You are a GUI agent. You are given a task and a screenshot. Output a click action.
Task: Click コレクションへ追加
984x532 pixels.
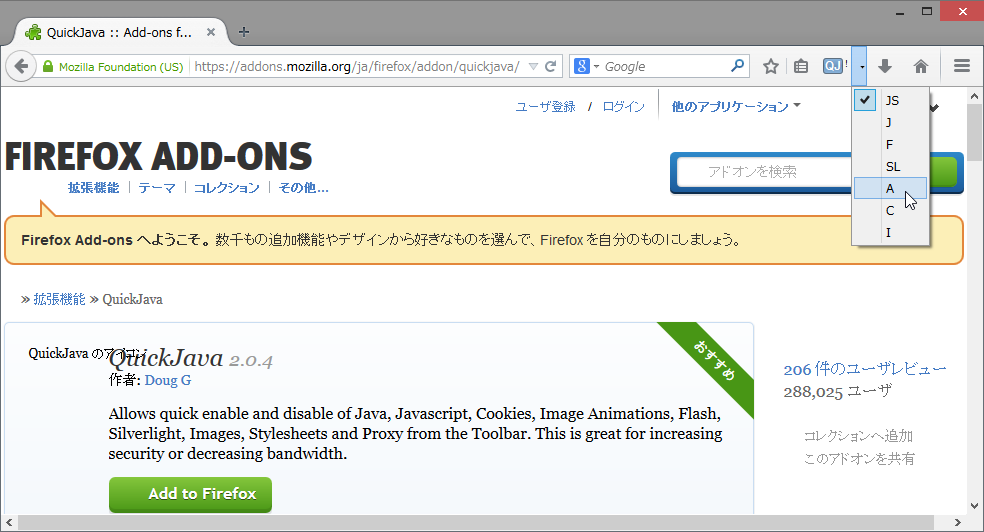858,435
